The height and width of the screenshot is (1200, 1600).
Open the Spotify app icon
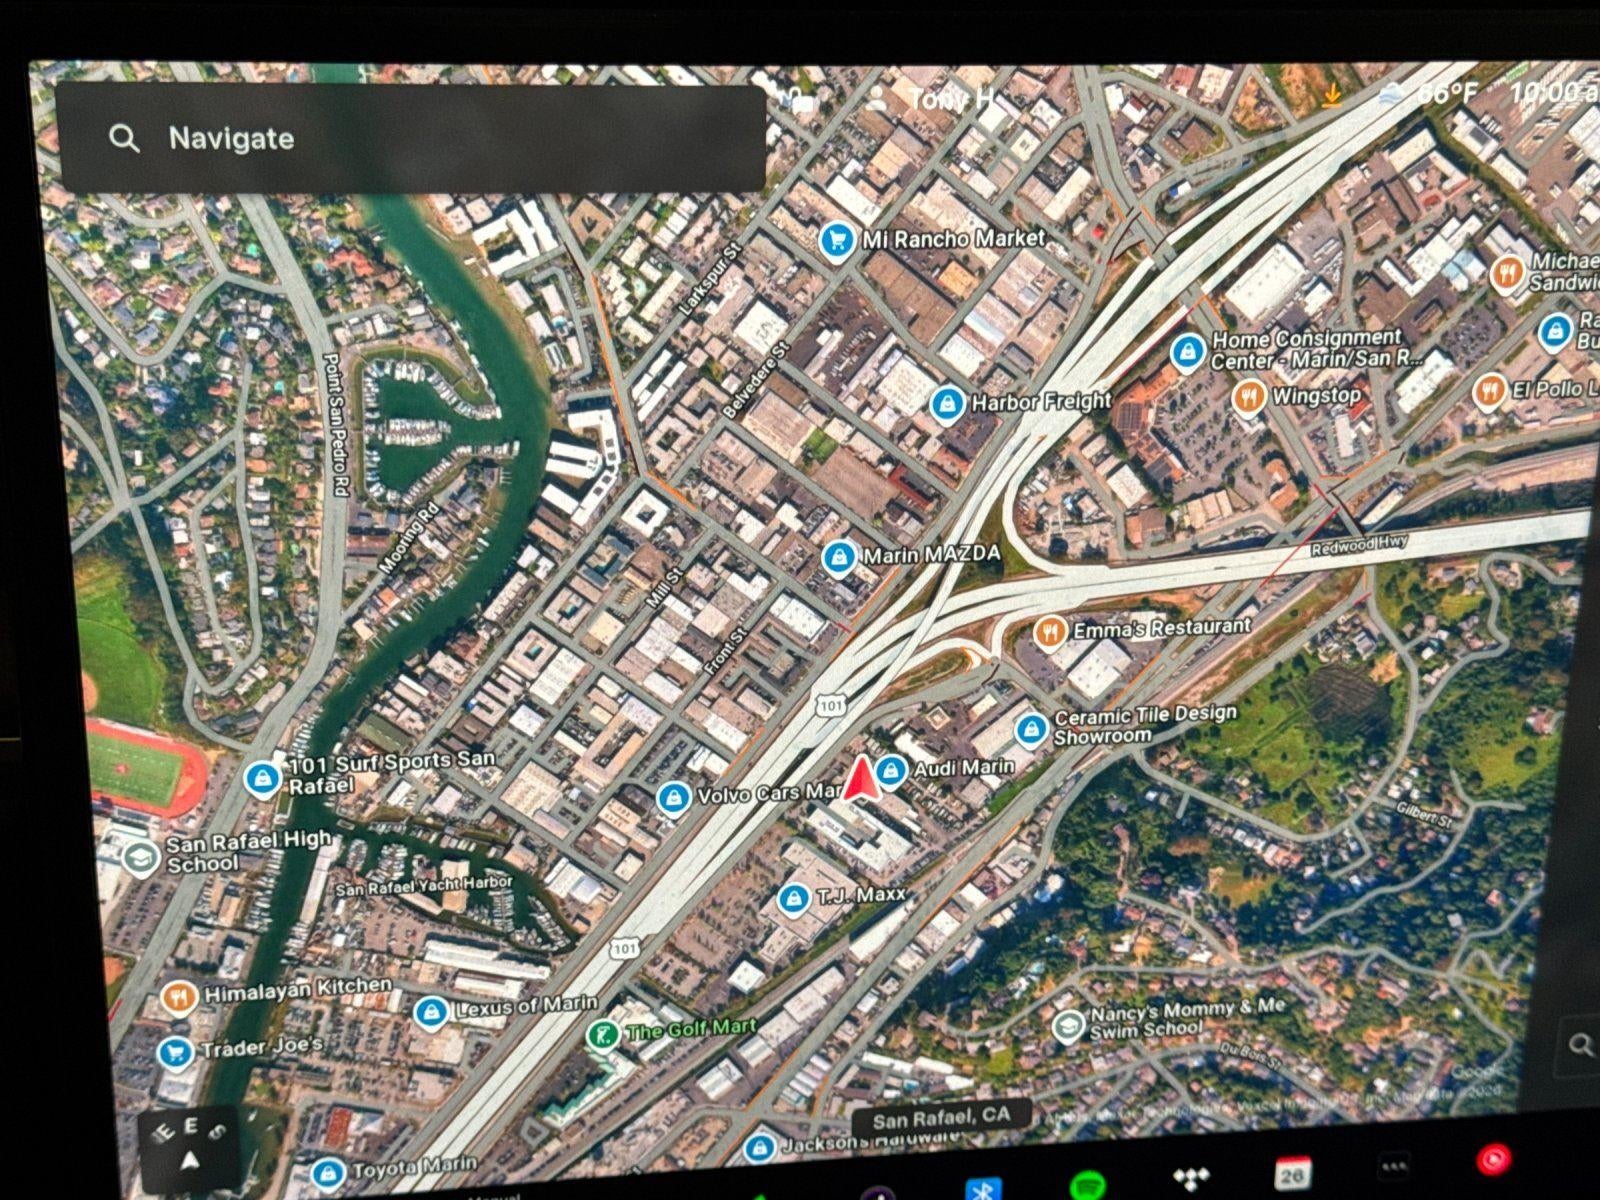[1087, 1187]
